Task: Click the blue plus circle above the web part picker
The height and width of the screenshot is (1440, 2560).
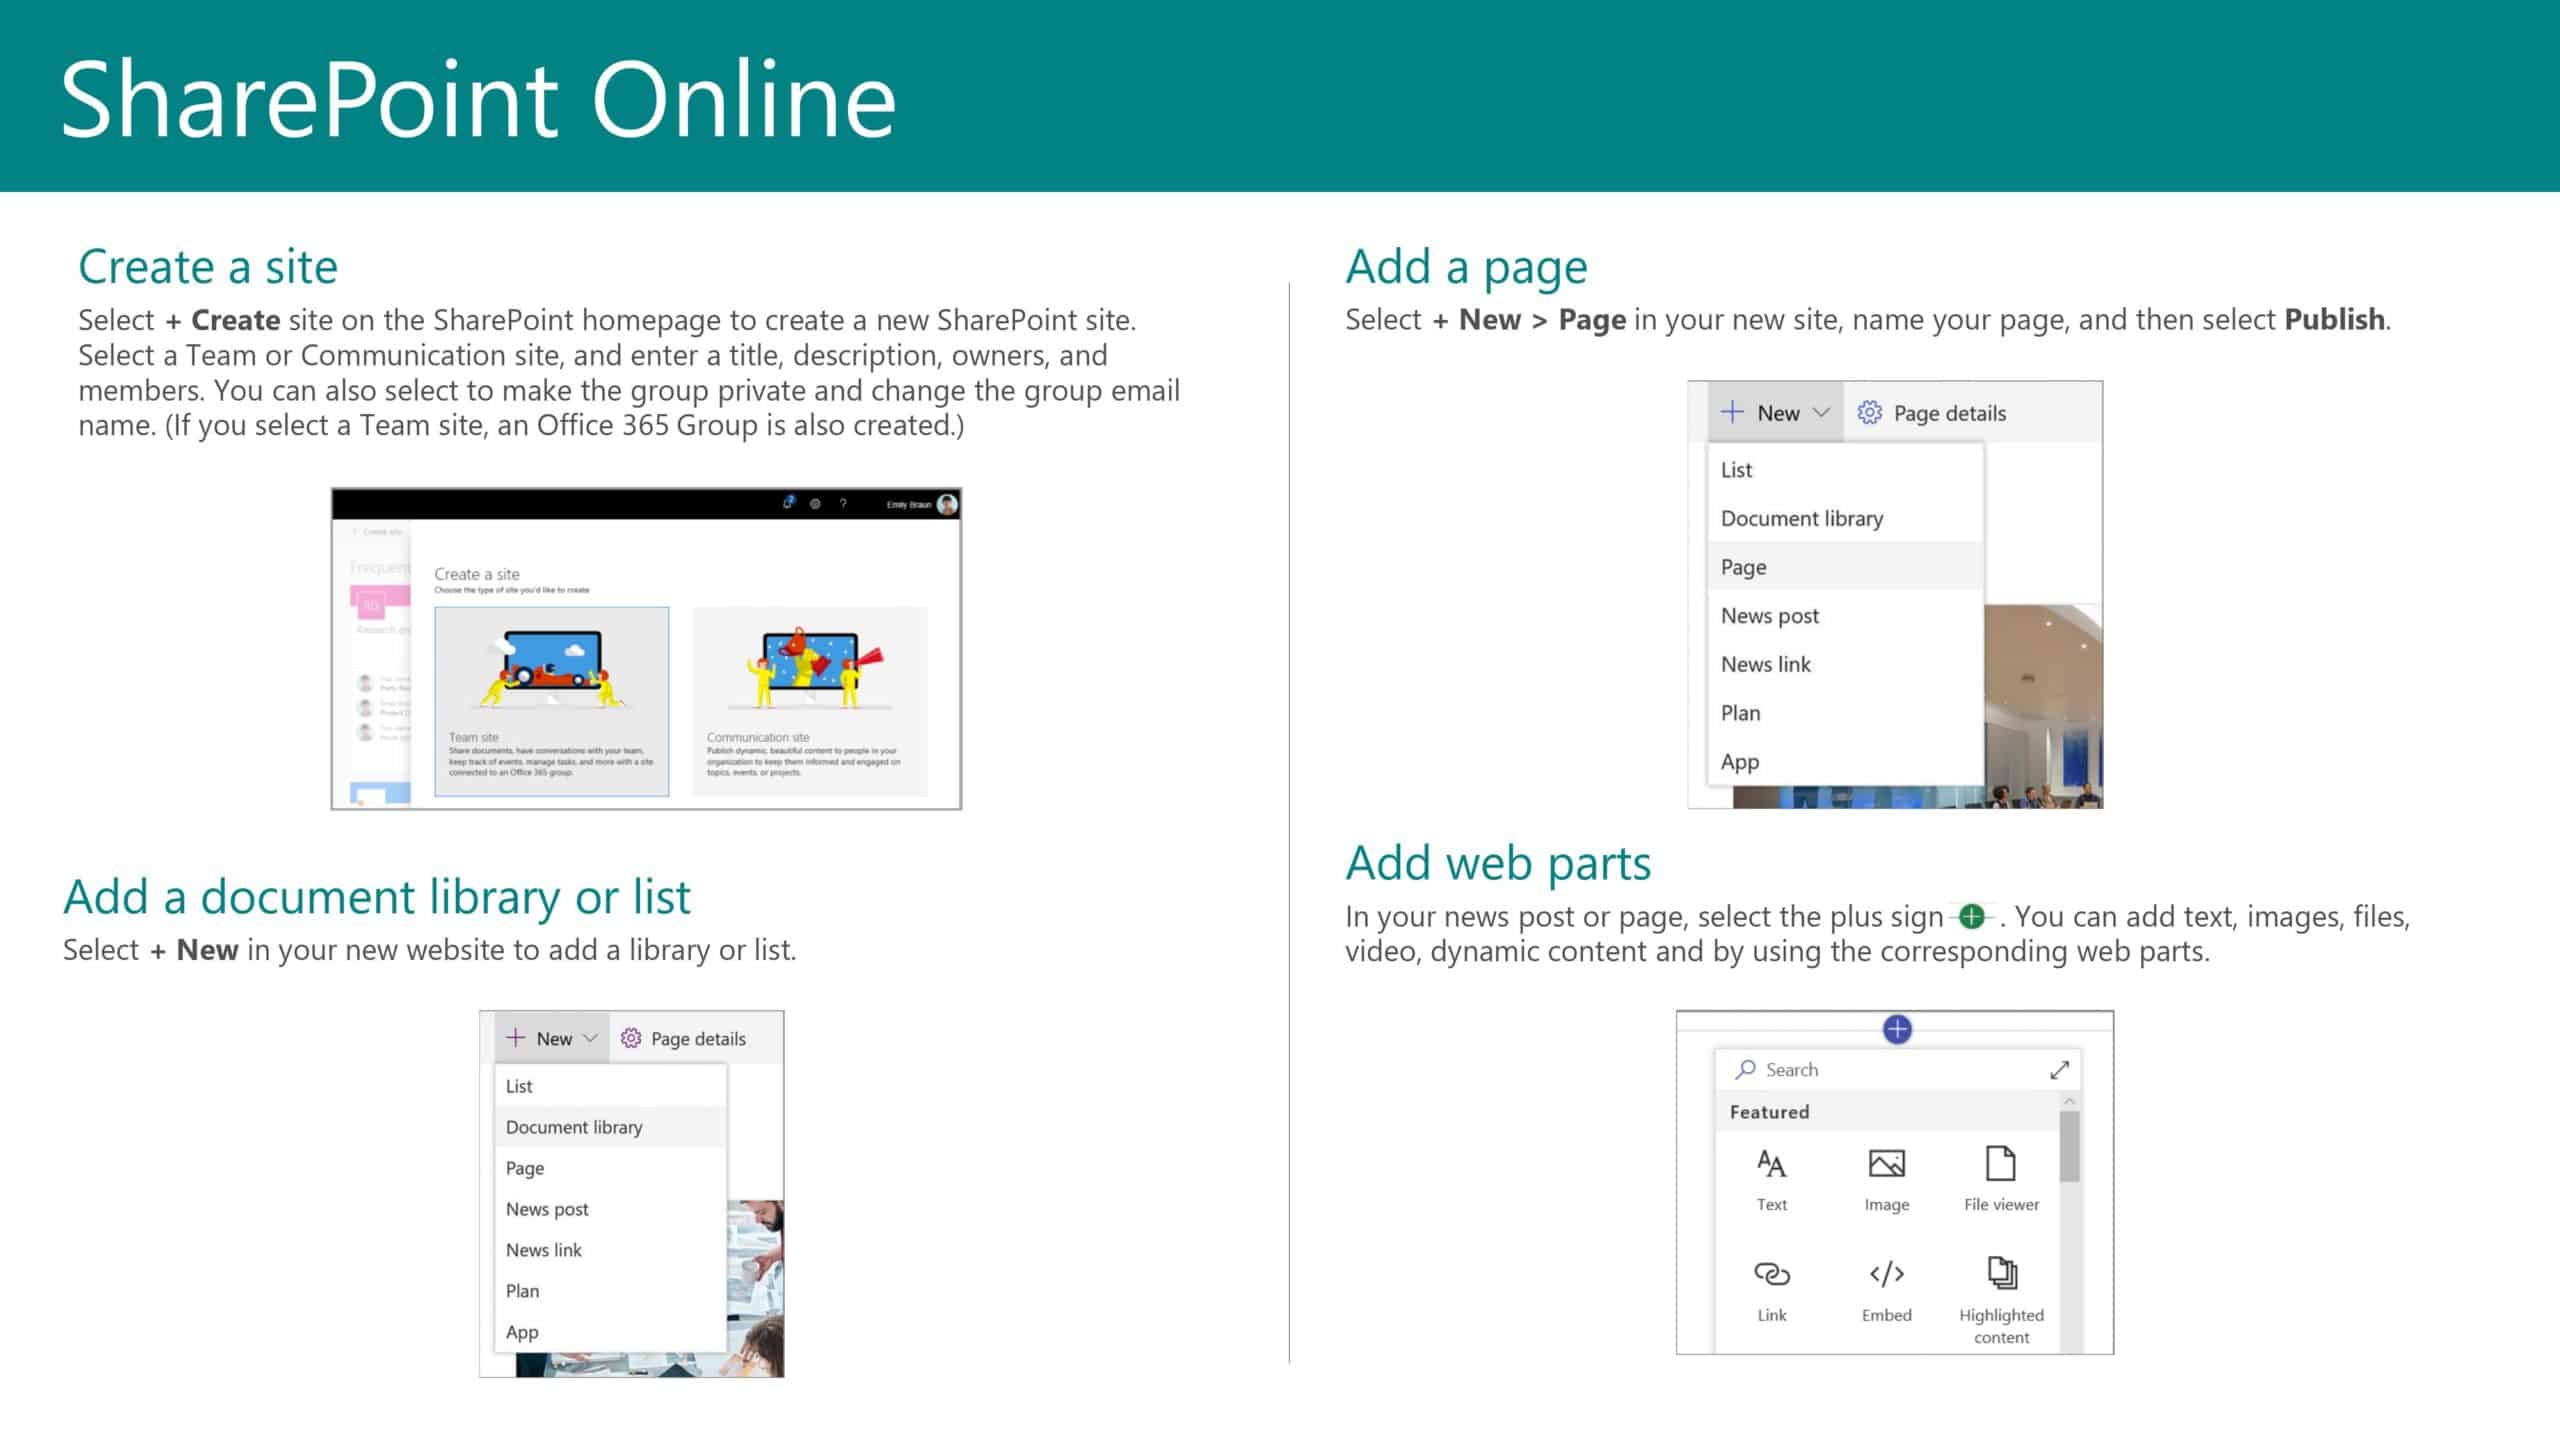Action: point(1897,1029)
